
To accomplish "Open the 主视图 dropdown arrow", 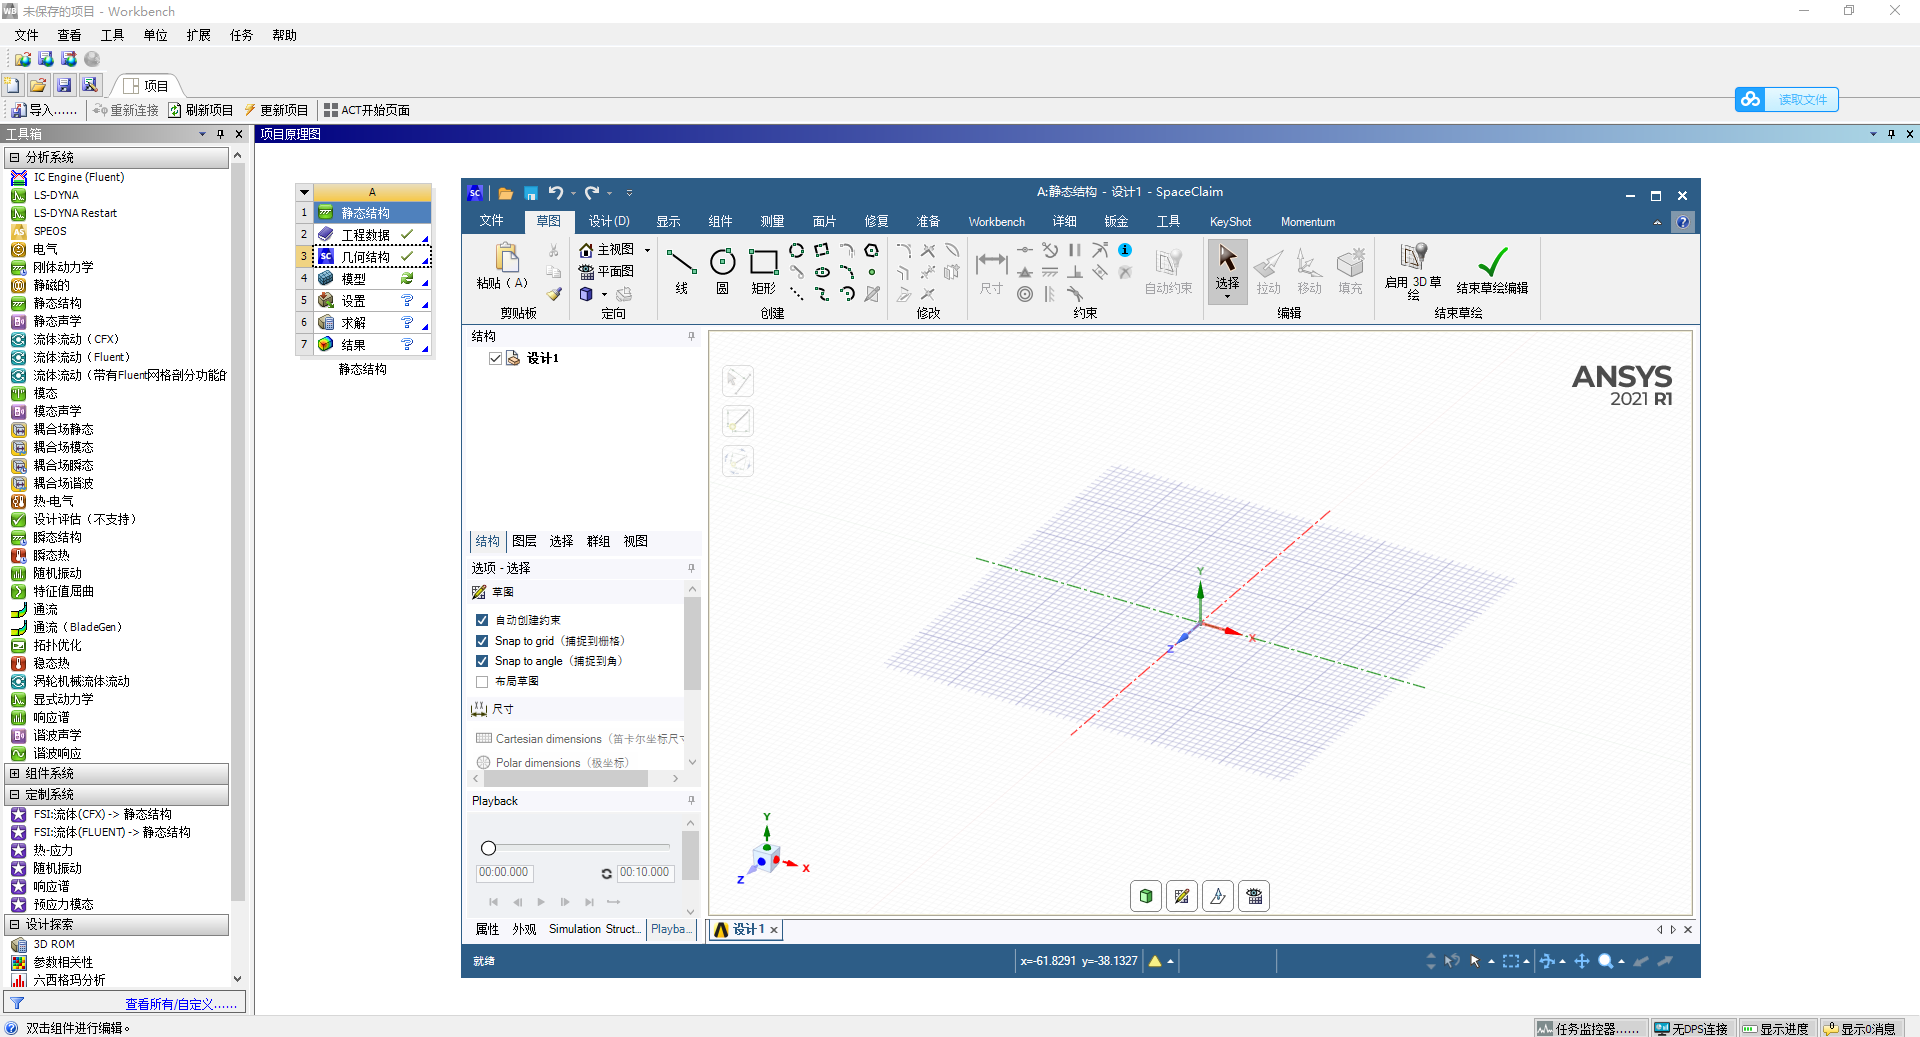I will (x=647, y=250).
